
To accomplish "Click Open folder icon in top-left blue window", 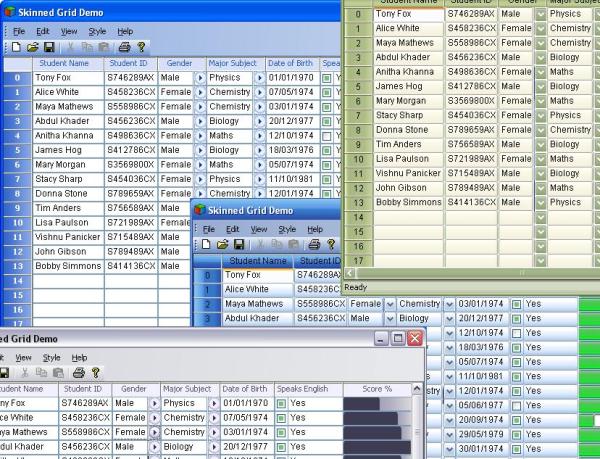I will pyautogui.click(x=33, y=47).
